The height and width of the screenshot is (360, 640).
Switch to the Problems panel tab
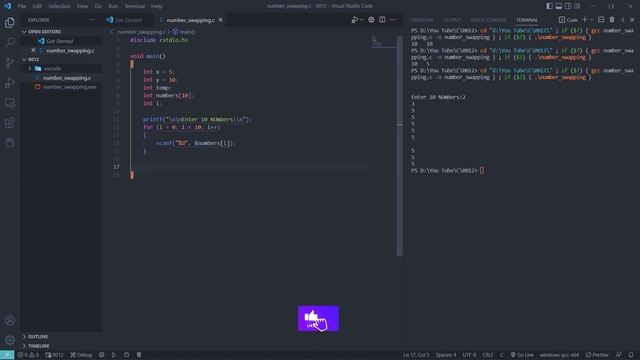click(x=422, y=20)
